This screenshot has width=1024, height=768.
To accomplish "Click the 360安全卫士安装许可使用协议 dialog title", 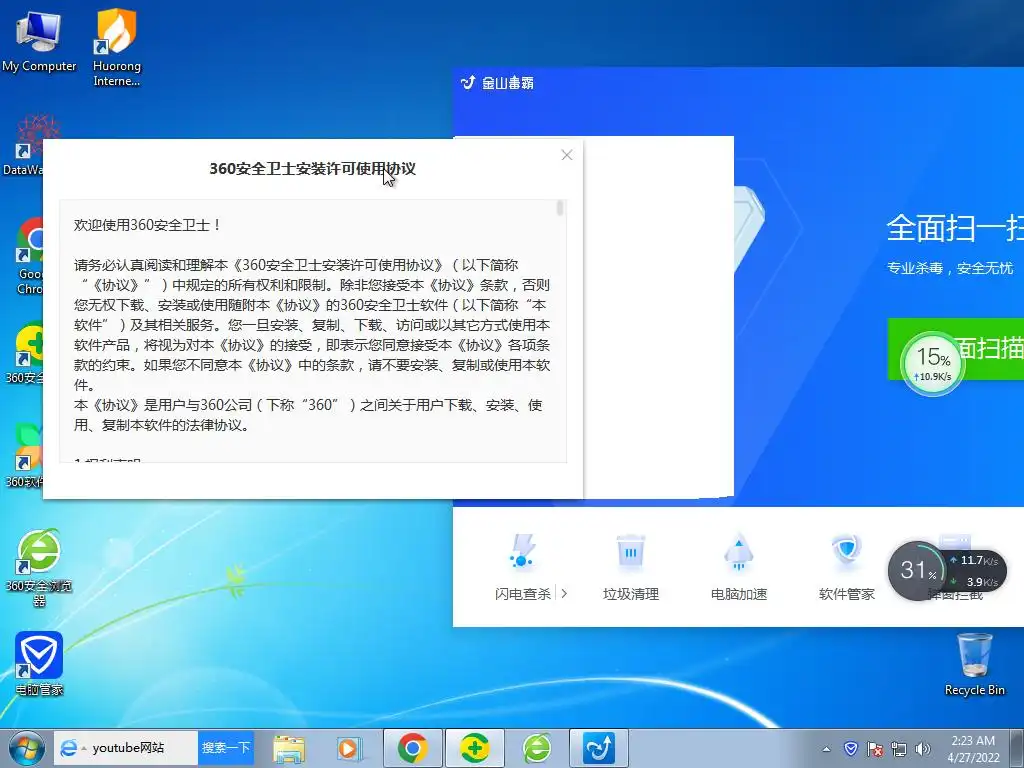I will click(312, 168).
